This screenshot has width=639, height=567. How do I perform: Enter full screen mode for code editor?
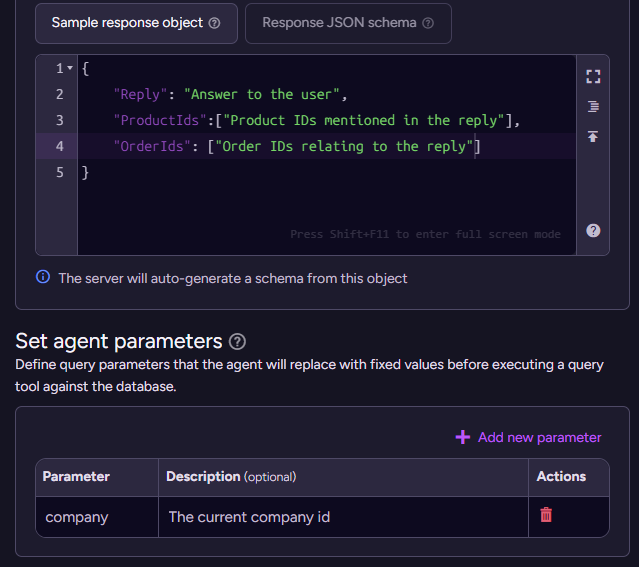click(593, 76)
